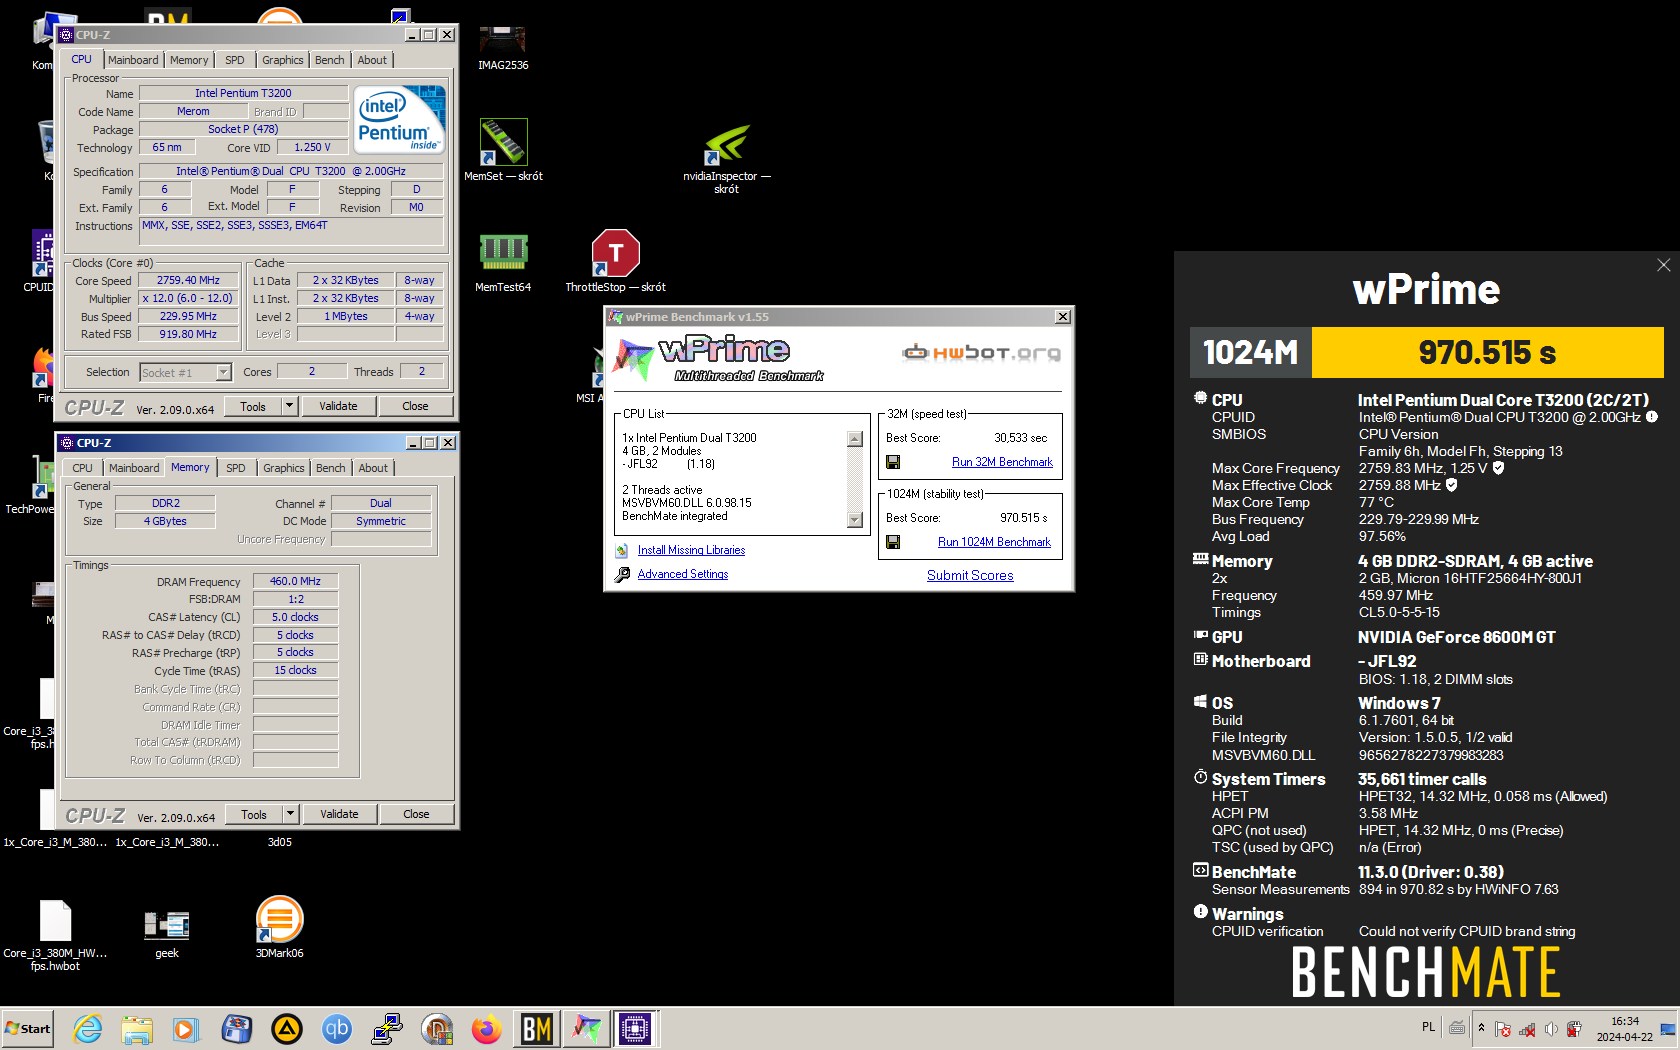Launch Windows Media Player from the taskbar
This screenshot has height=1050, width=1680.
[x=186, y=1028]
